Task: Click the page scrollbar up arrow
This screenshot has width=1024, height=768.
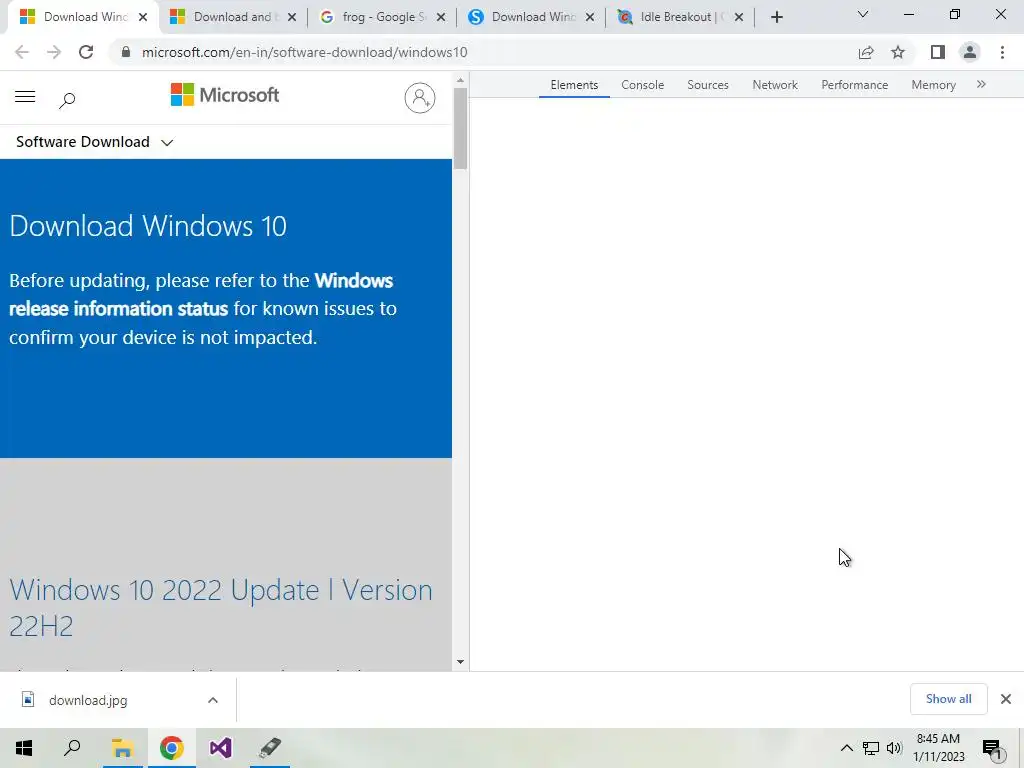Action: [460, 80]
